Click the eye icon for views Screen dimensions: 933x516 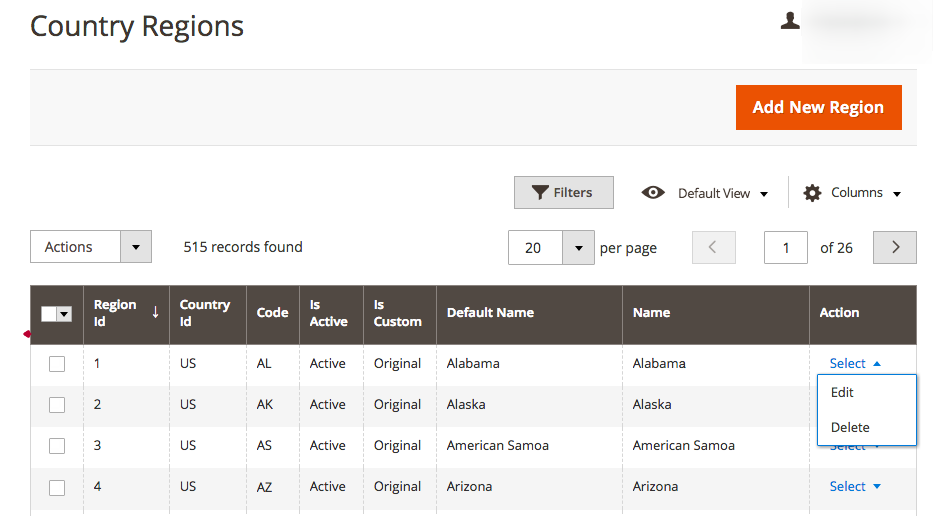pos(653,193)
